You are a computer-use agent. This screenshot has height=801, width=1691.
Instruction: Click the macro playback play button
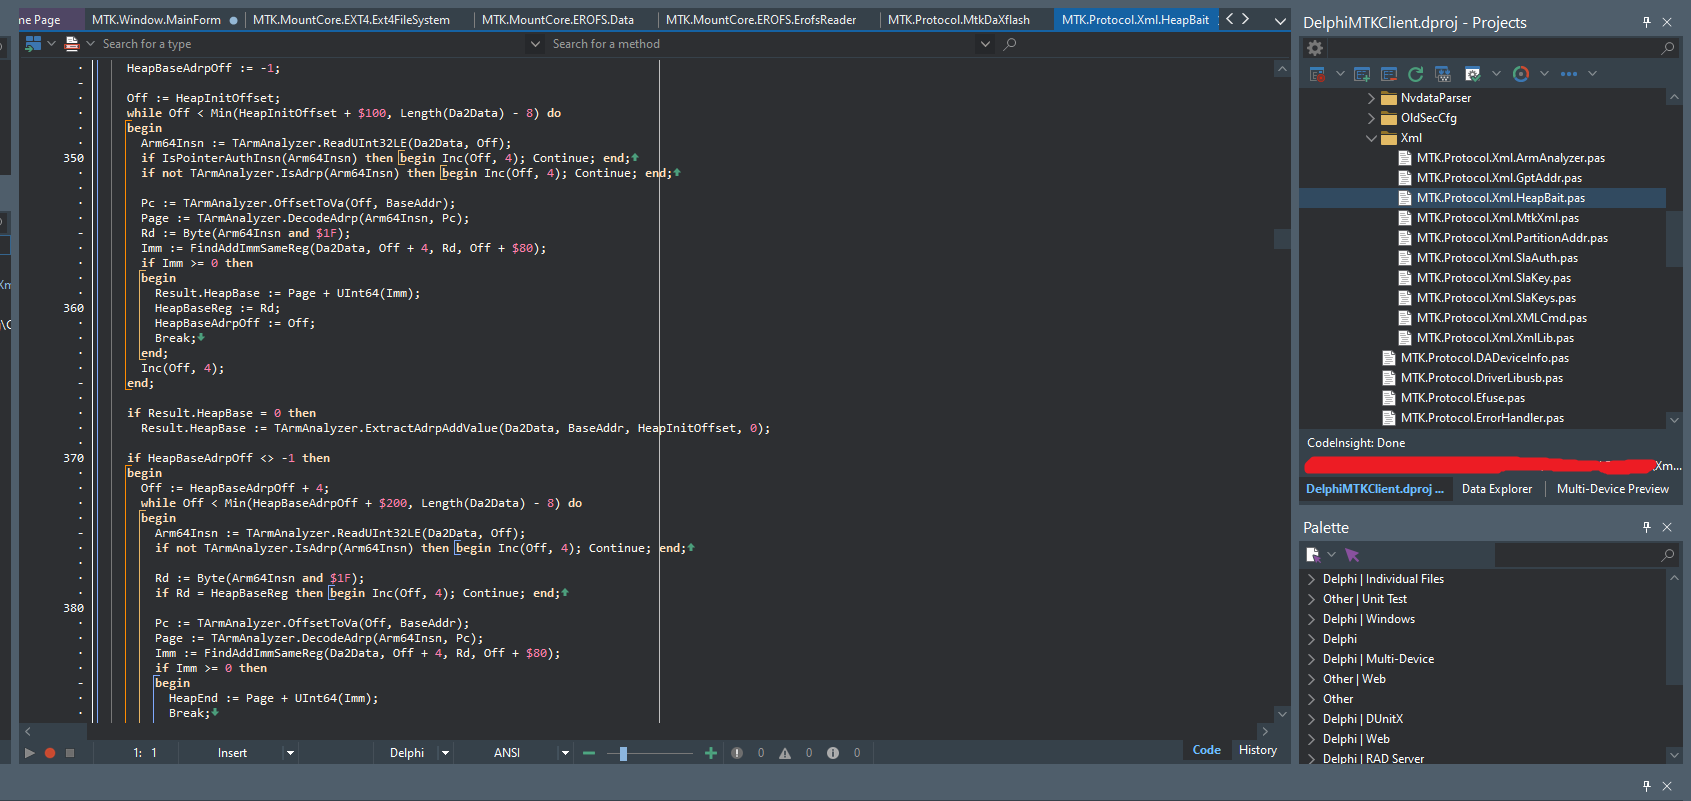point(30,753)
